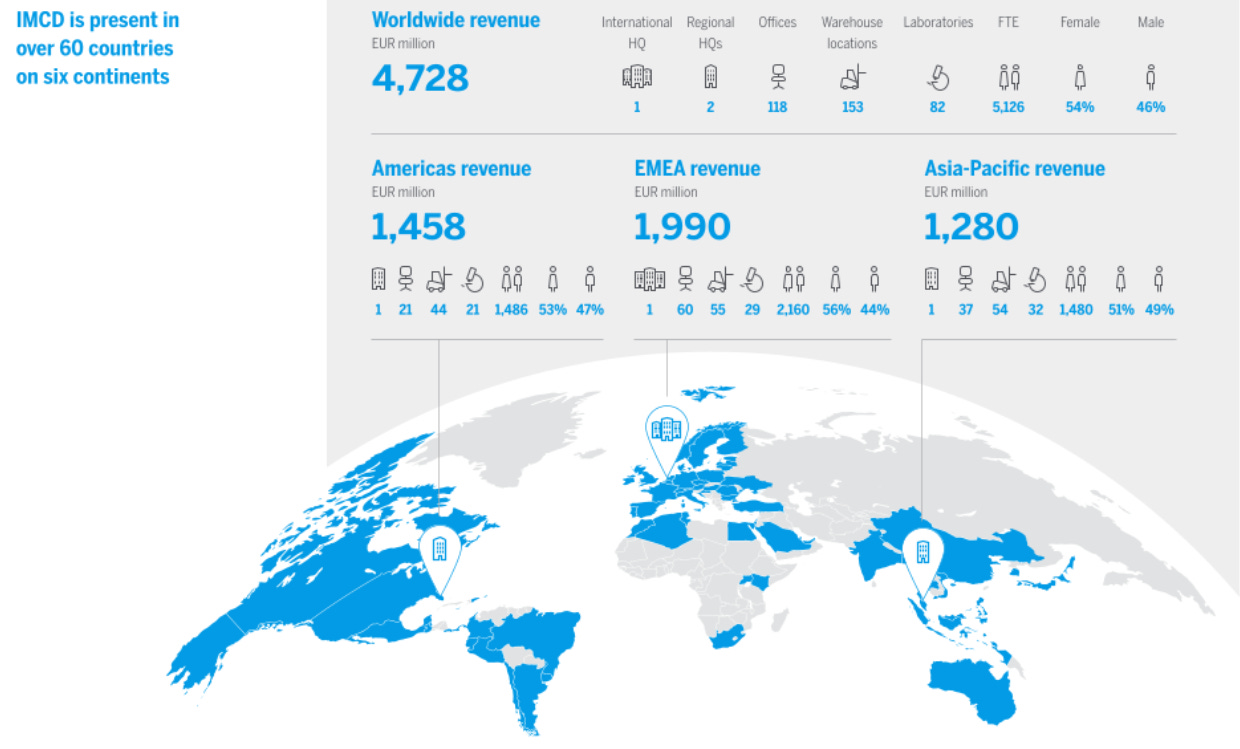Click the 1,990 EMEA revenue figure

682,227
